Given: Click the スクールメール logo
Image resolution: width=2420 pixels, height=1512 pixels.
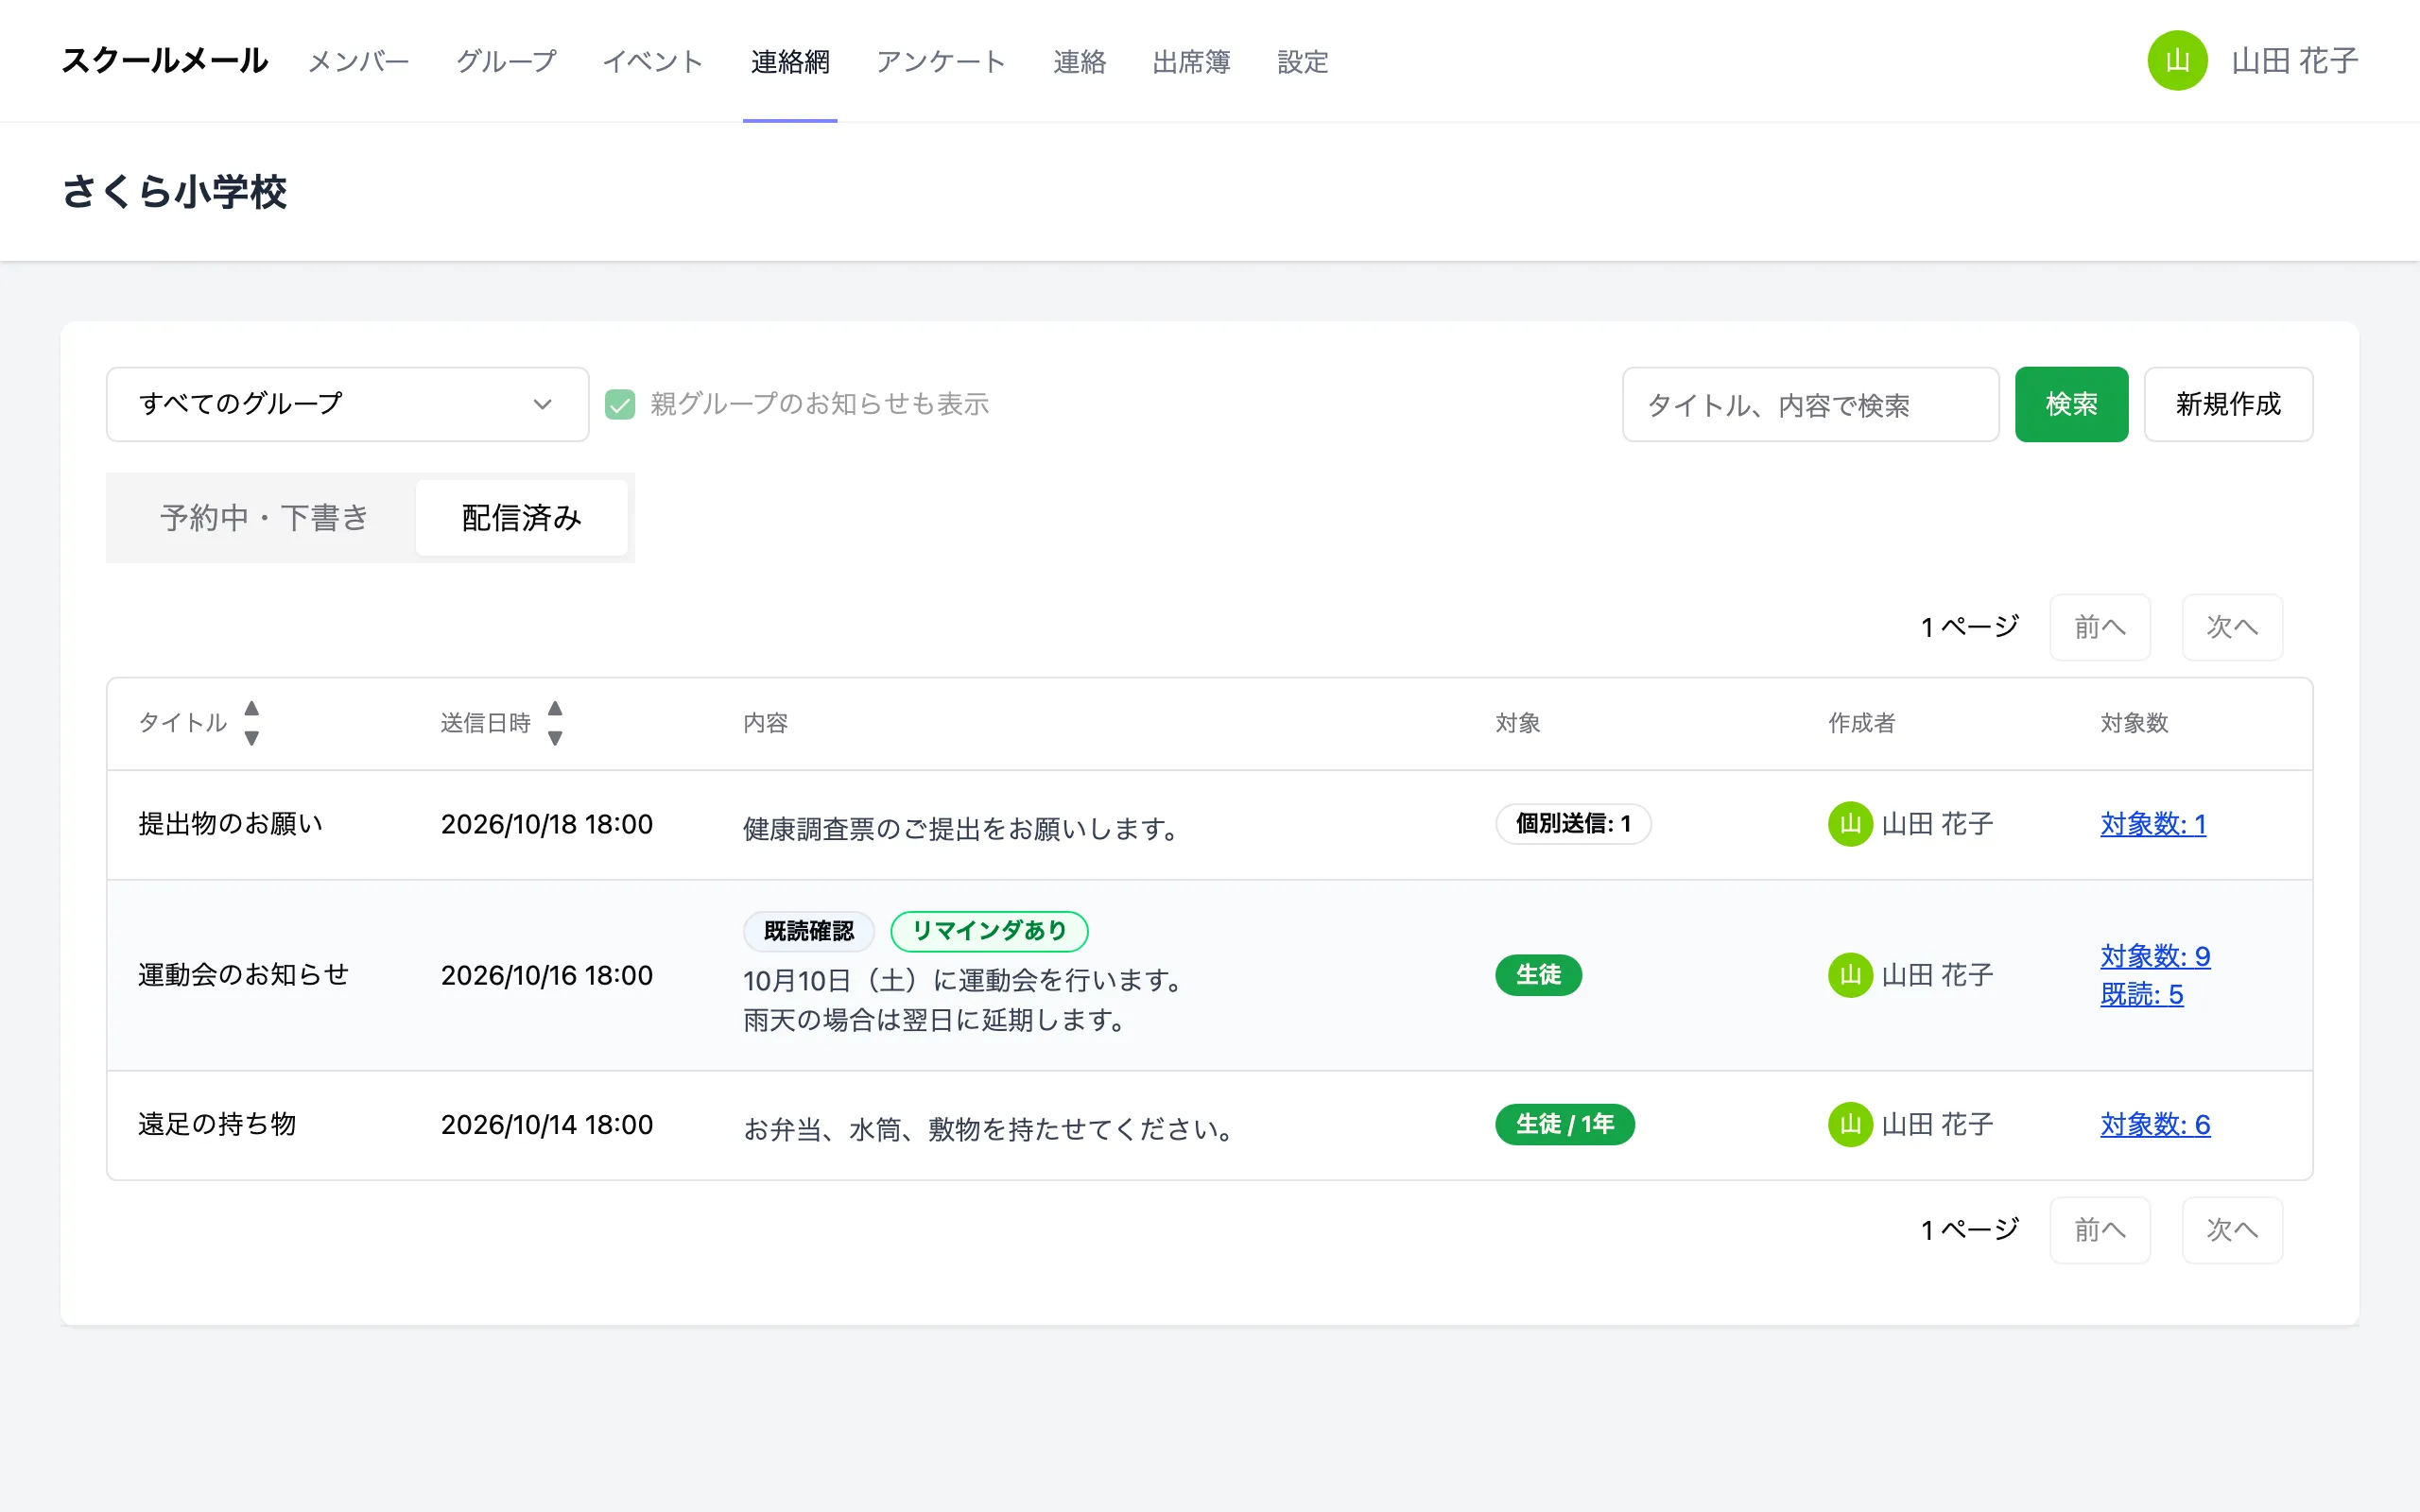Looking at the screenshot, I should 165,61.
